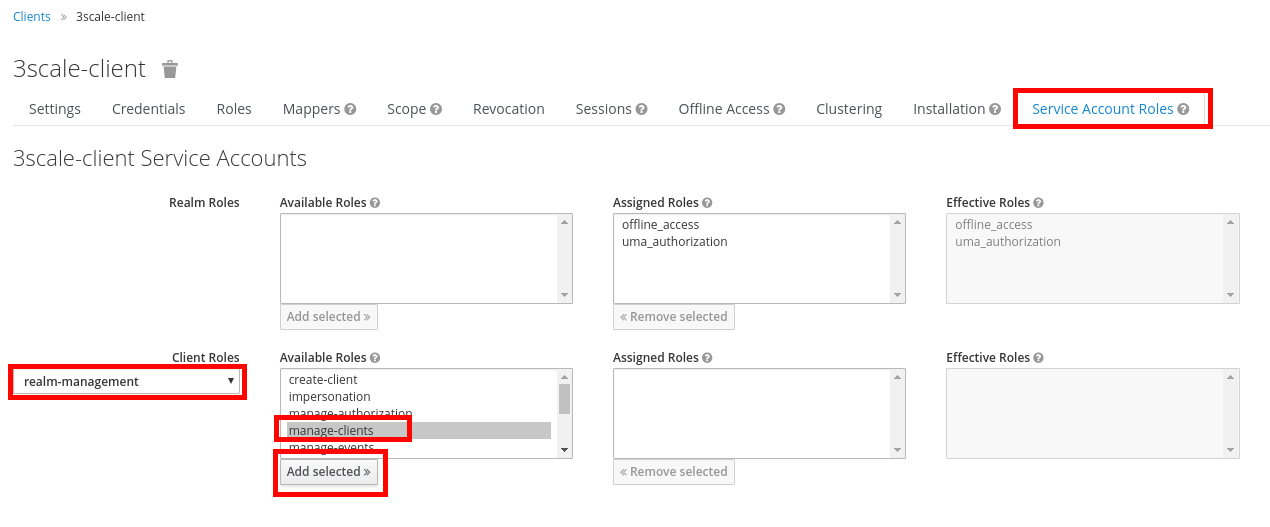Click help icon next to Offline Access

pyautogui.click(x=779, y=109)
